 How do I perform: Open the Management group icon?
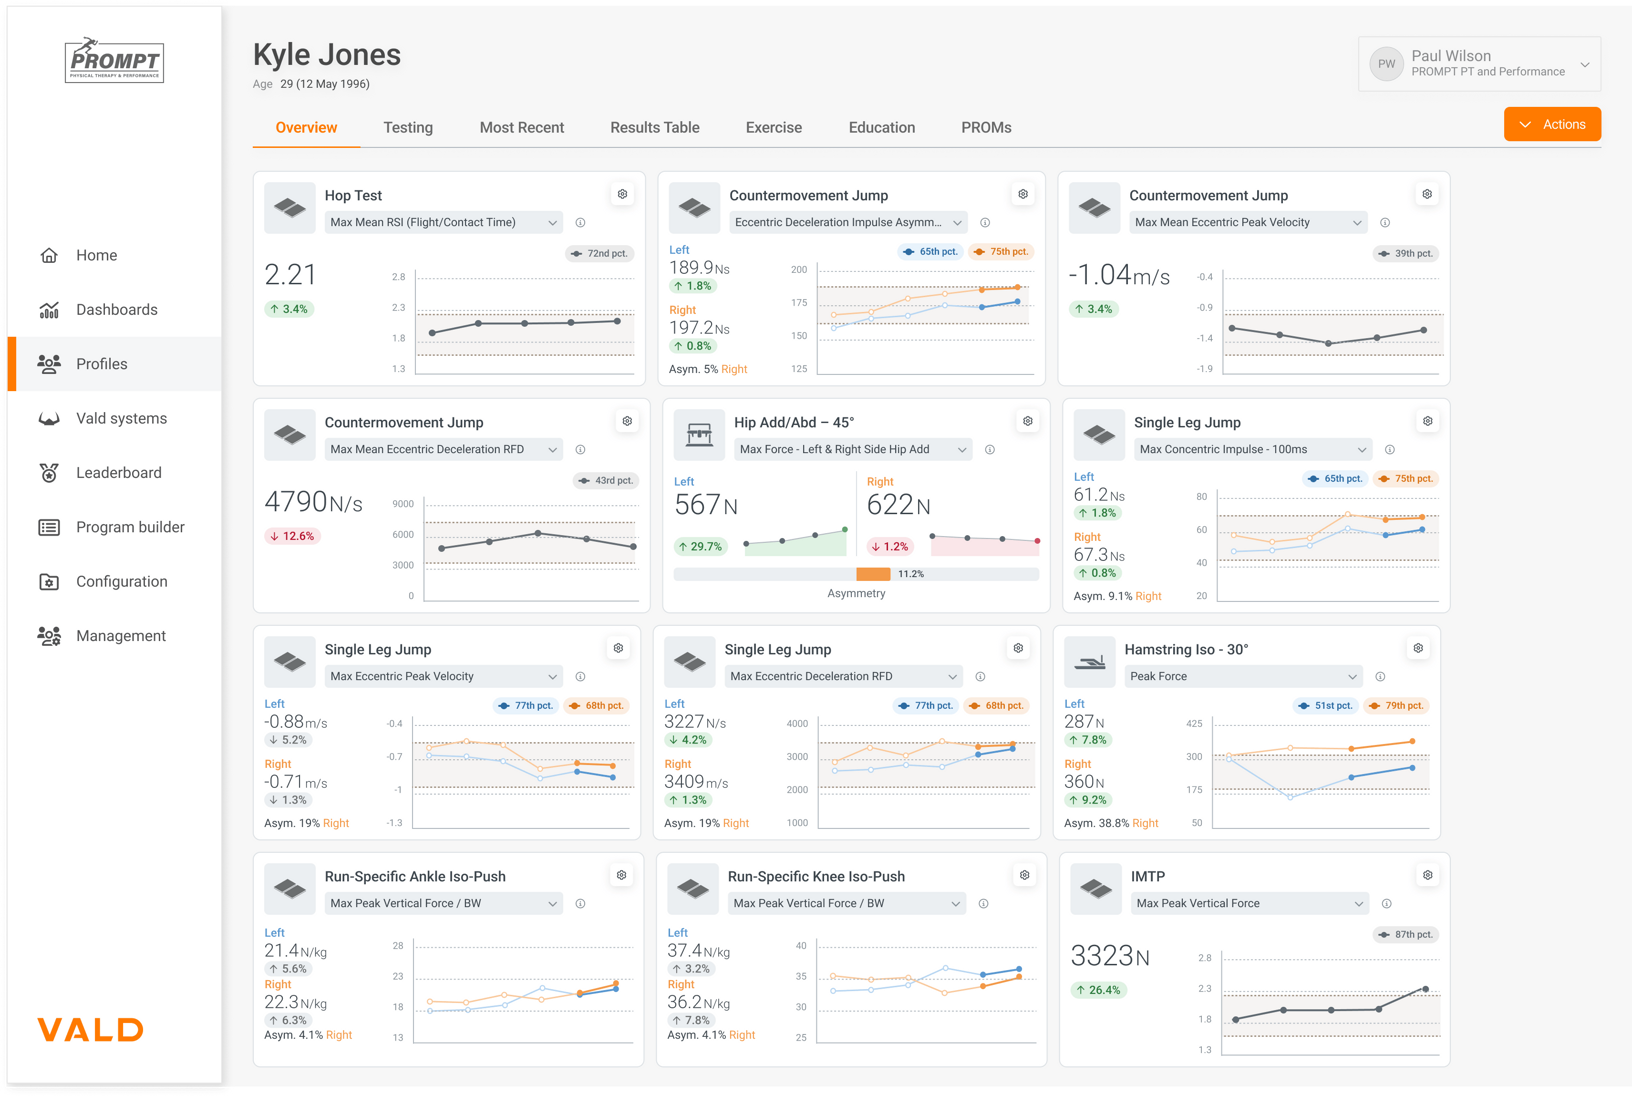pyautogui.click(x=49, y=636)
